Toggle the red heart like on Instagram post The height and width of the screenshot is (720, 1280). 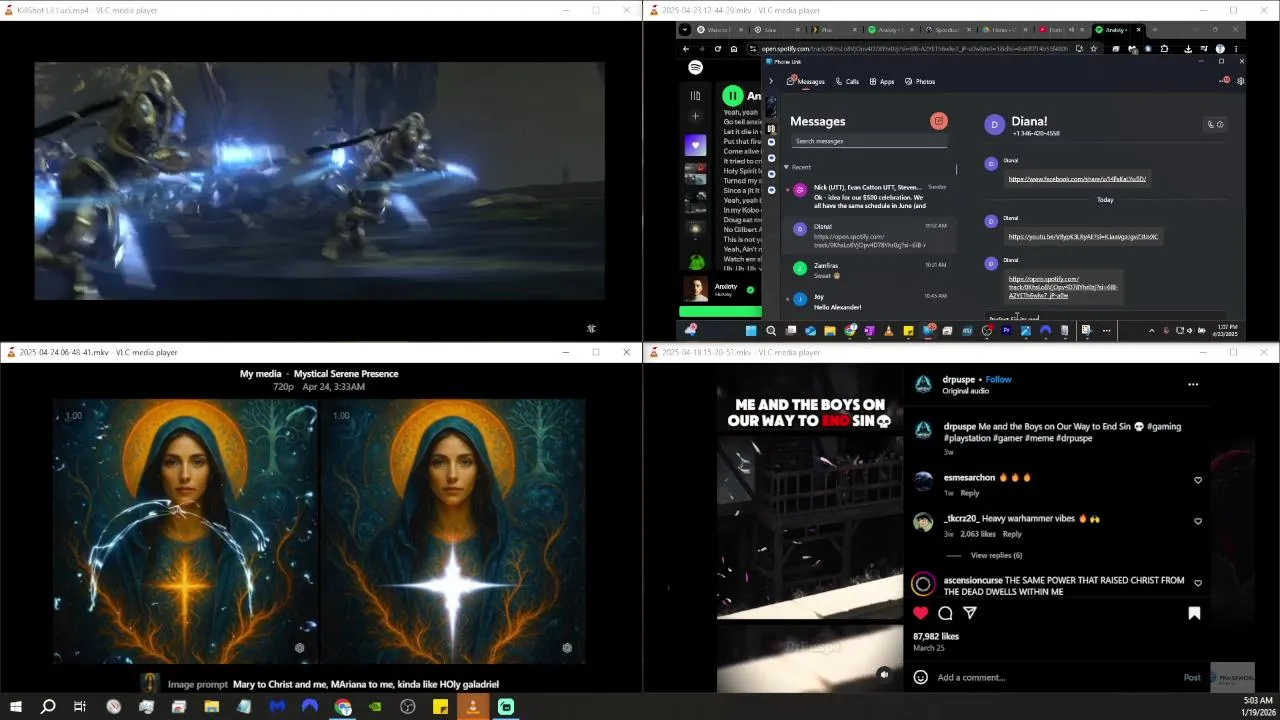pyautogui.click(x=920, y=613)
